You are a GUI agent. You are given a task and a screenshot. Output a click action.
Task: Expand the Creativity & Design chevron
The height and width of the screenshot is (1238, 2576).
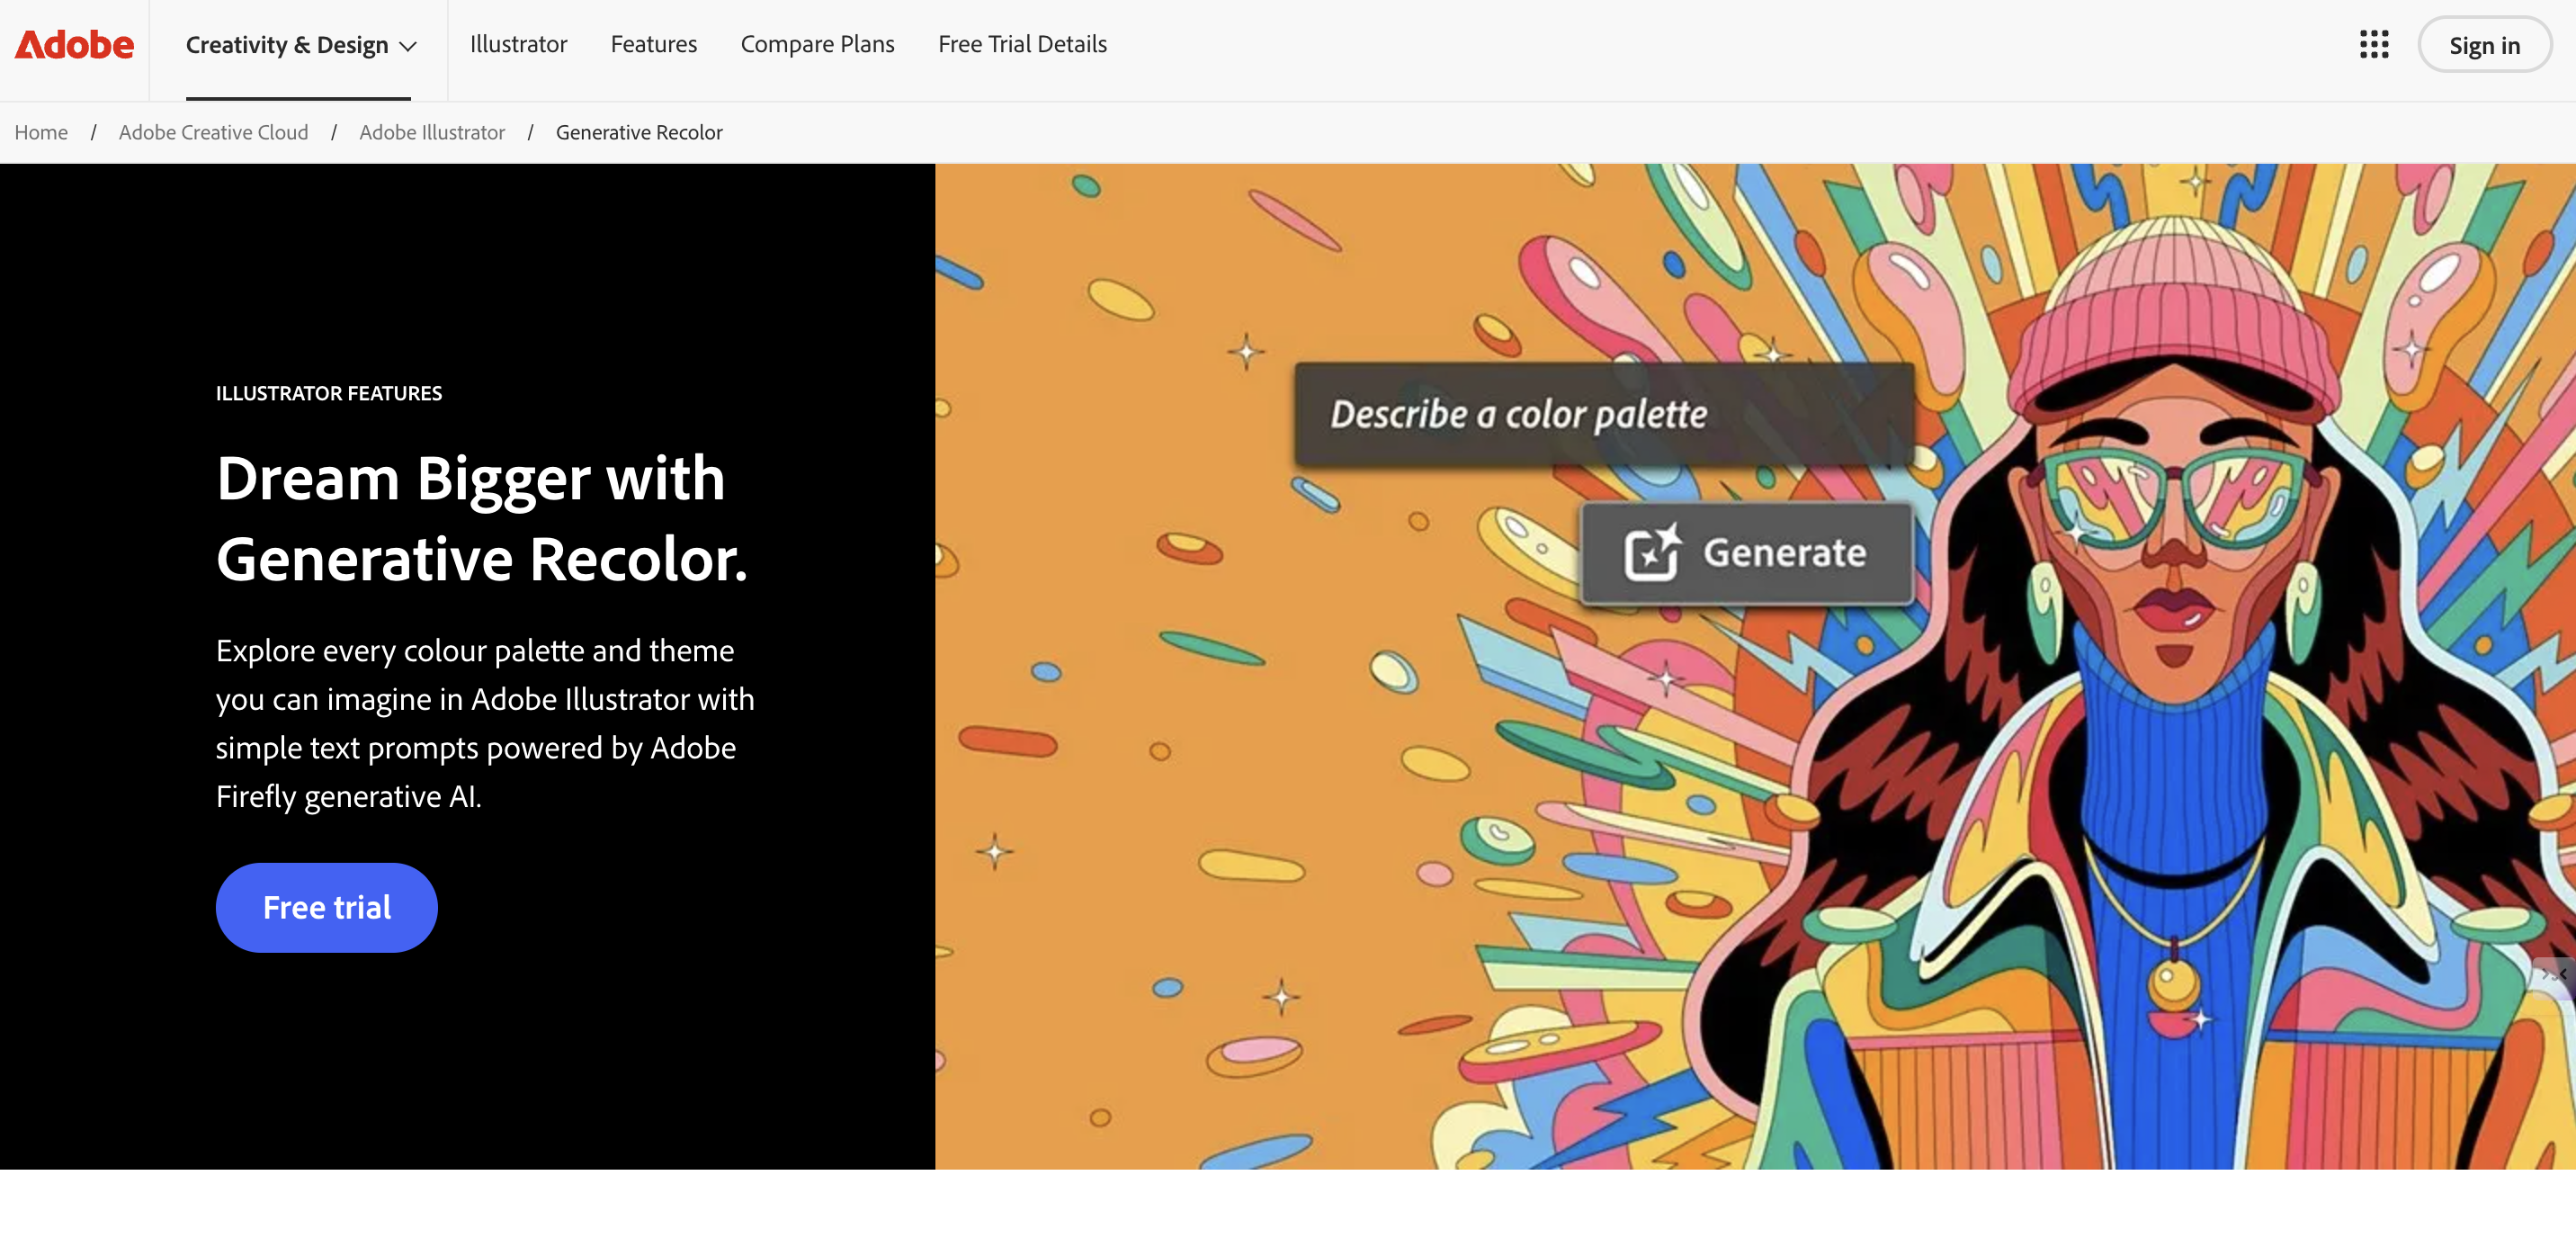tap(408, 46)
